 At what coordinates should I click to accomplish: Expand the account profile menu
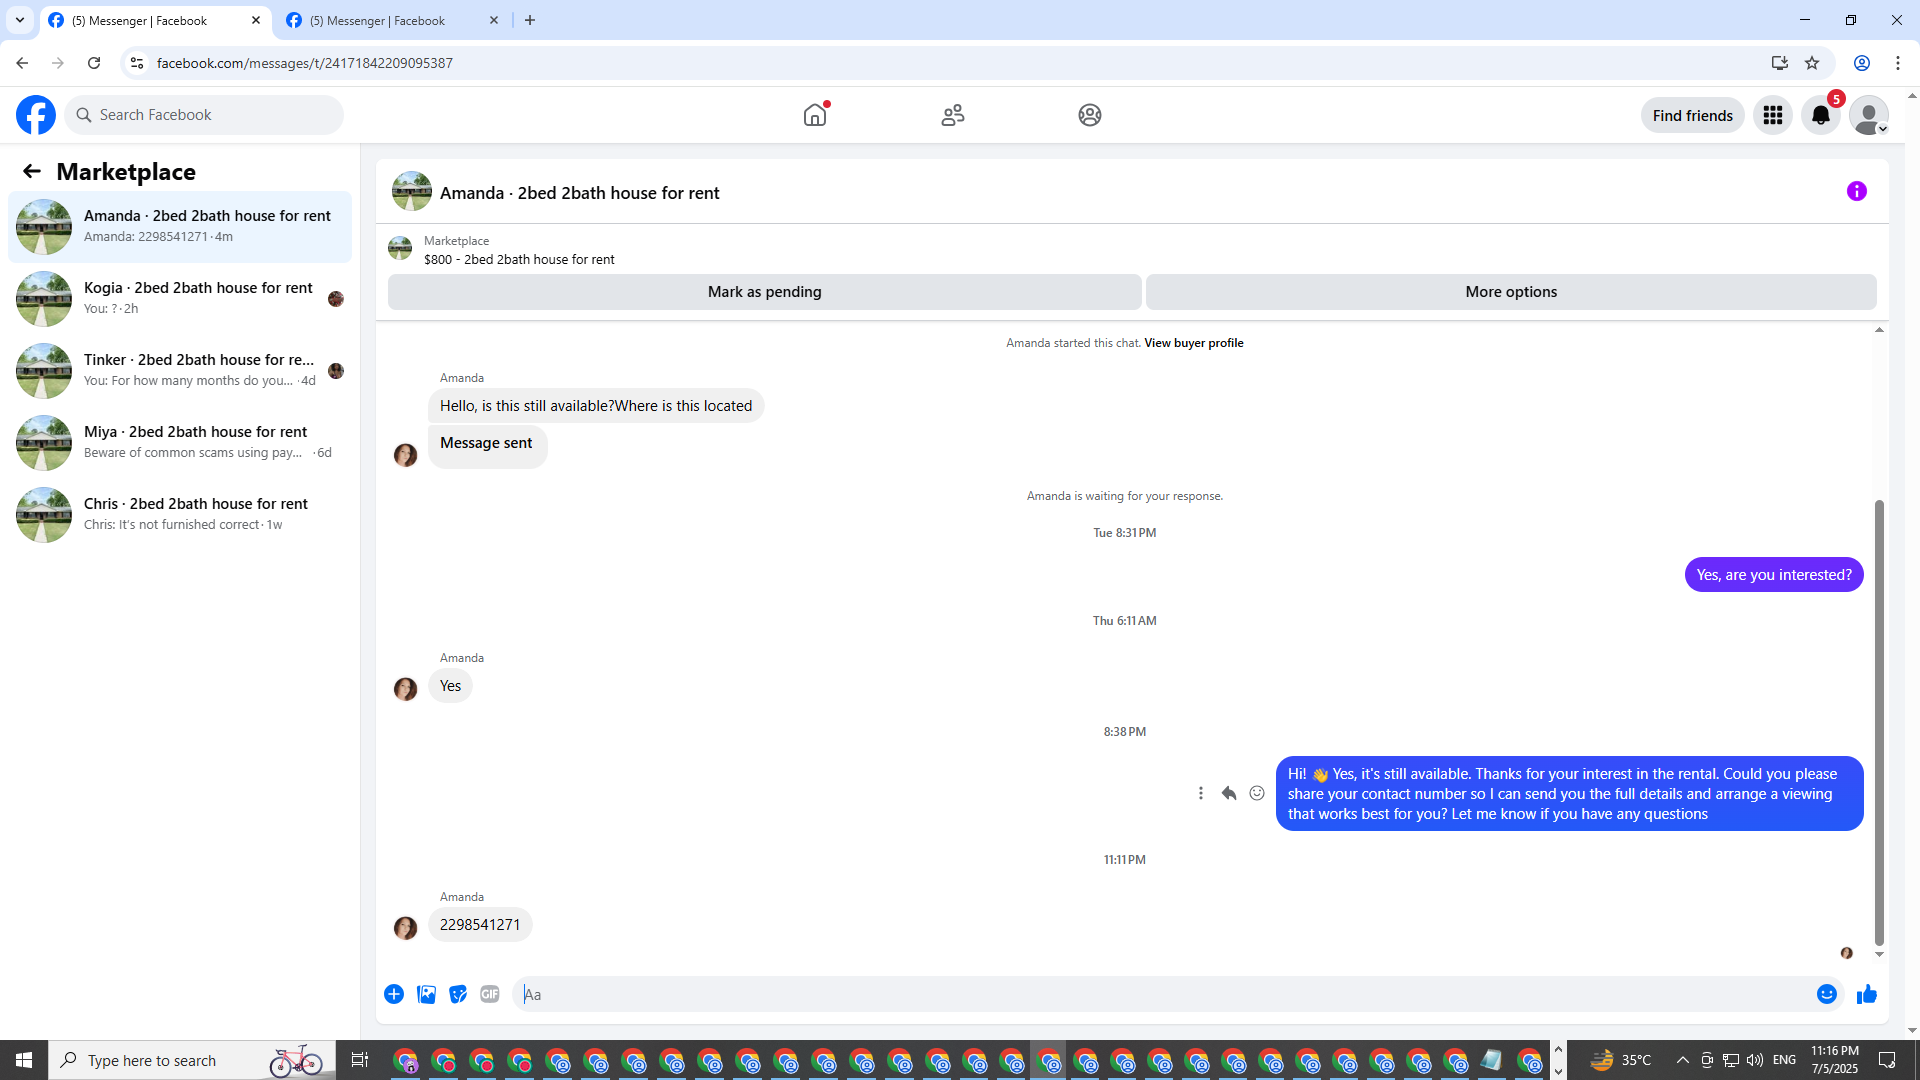click(x=1868, y=115)
